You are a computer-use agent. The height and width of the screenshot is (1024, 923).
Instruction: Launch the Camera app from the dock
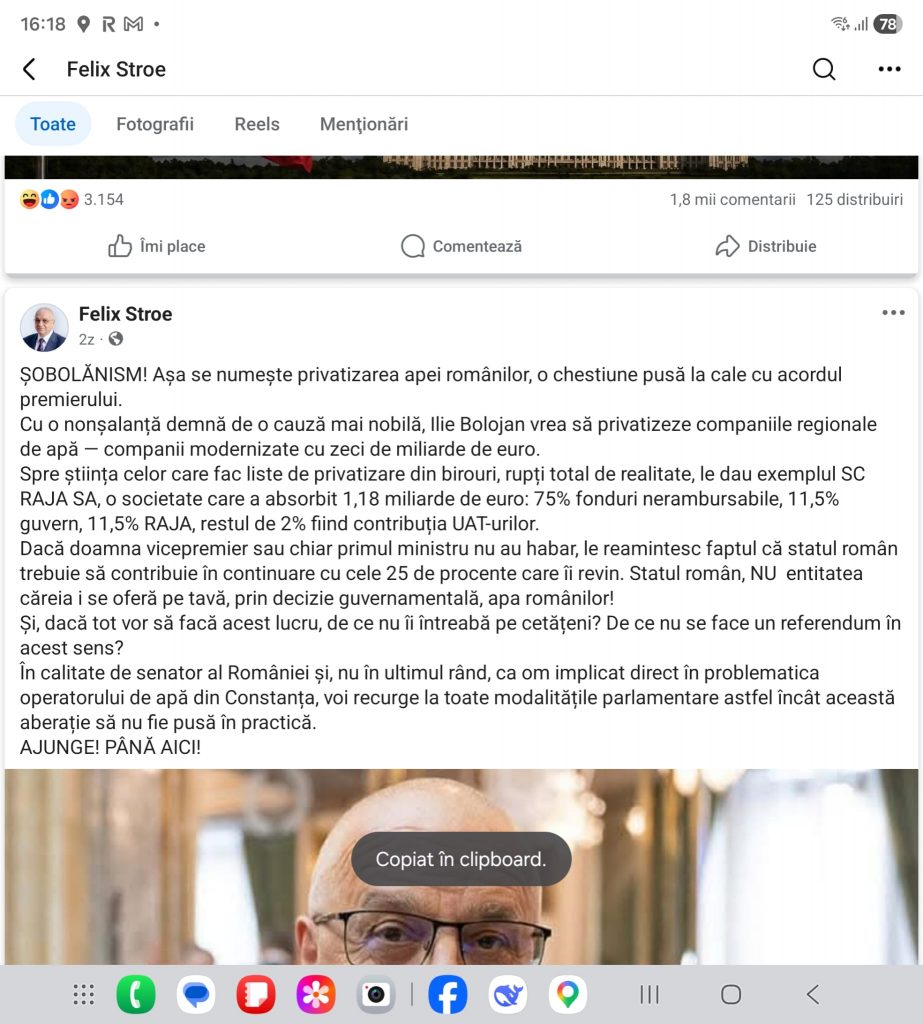pyautogui.click(x=376, y=995)
